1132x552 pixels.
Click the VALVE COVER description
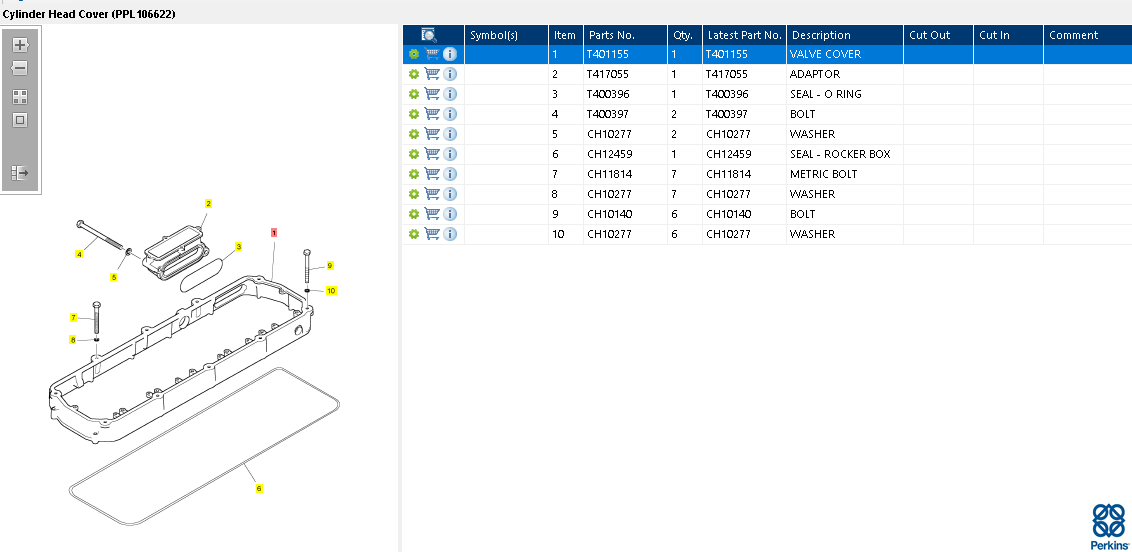pos(826,54)
